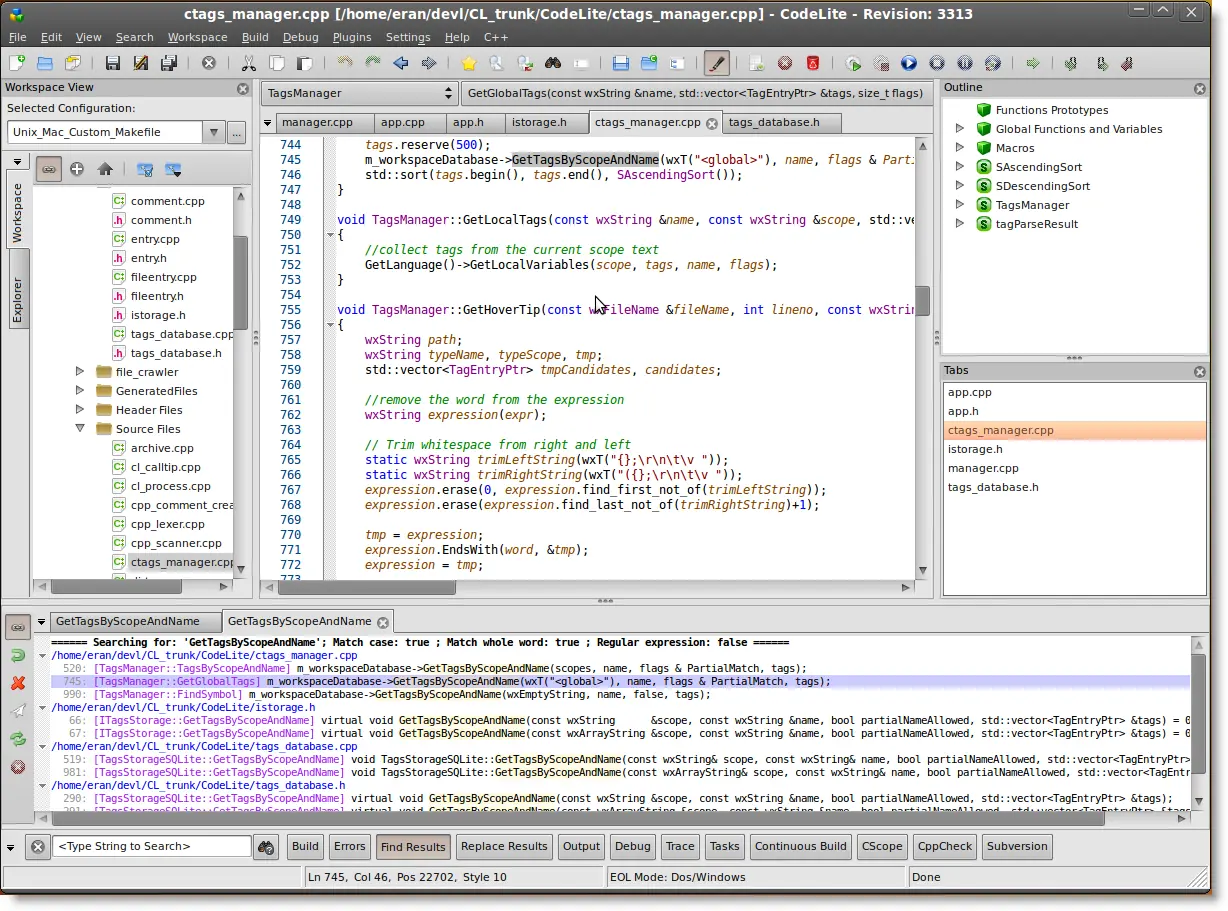Close the Outline panel
Screen dimensions: 1228x911
(1200, 88)
